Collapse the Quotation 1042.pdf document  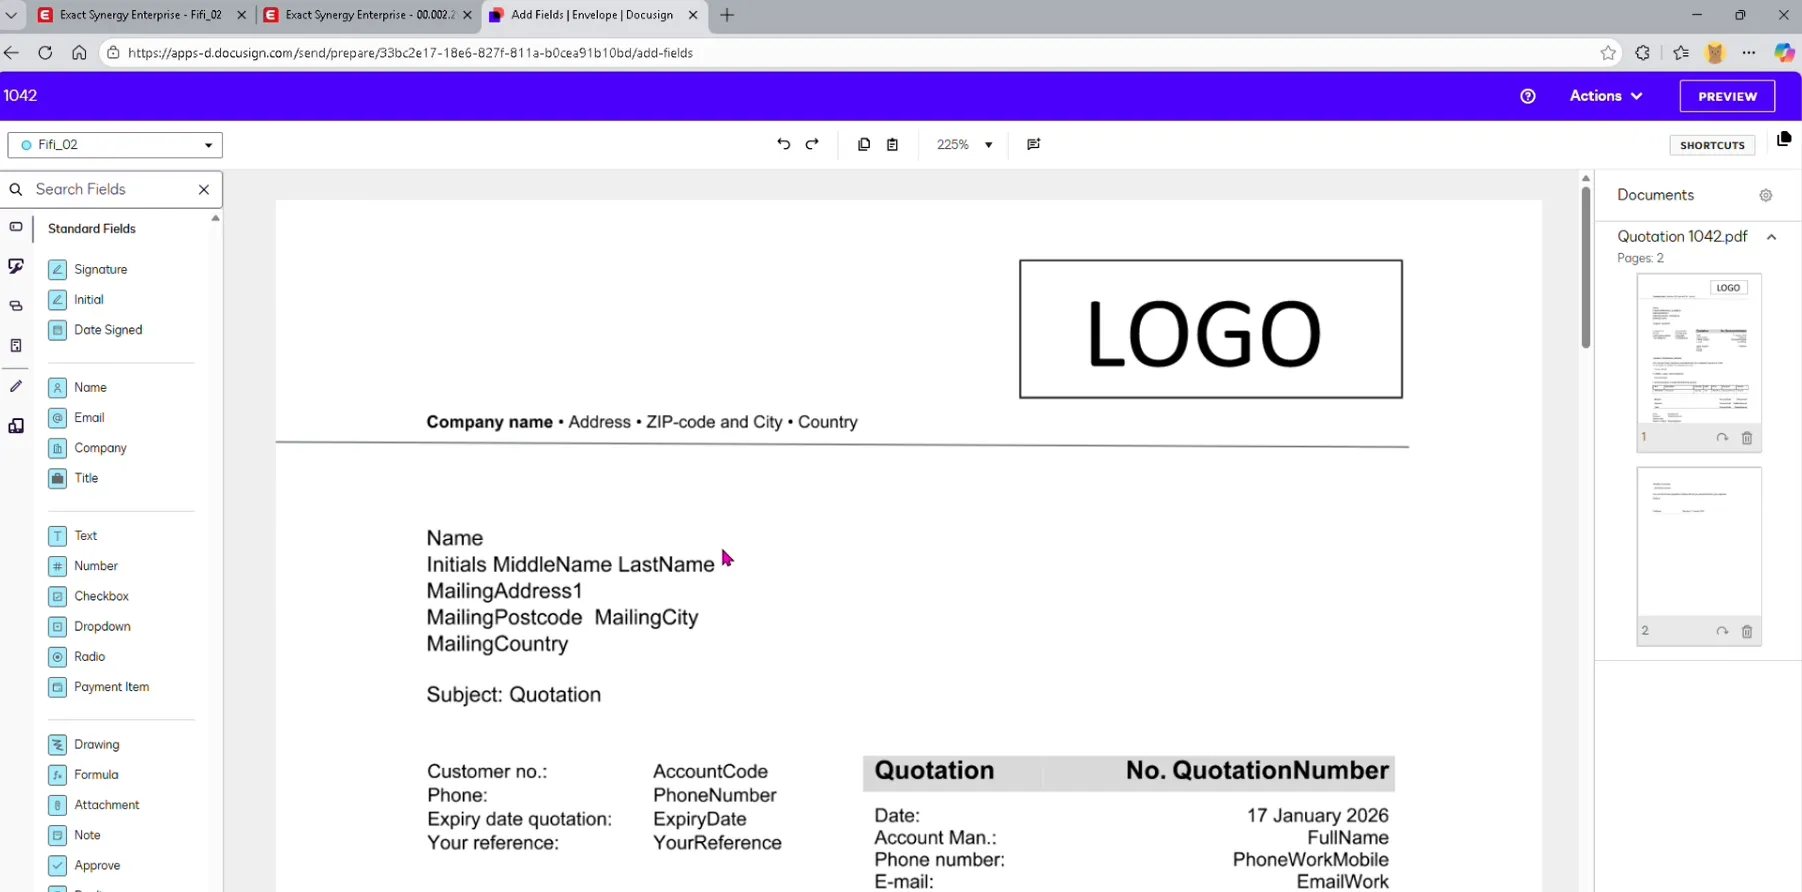(1771, 237)
